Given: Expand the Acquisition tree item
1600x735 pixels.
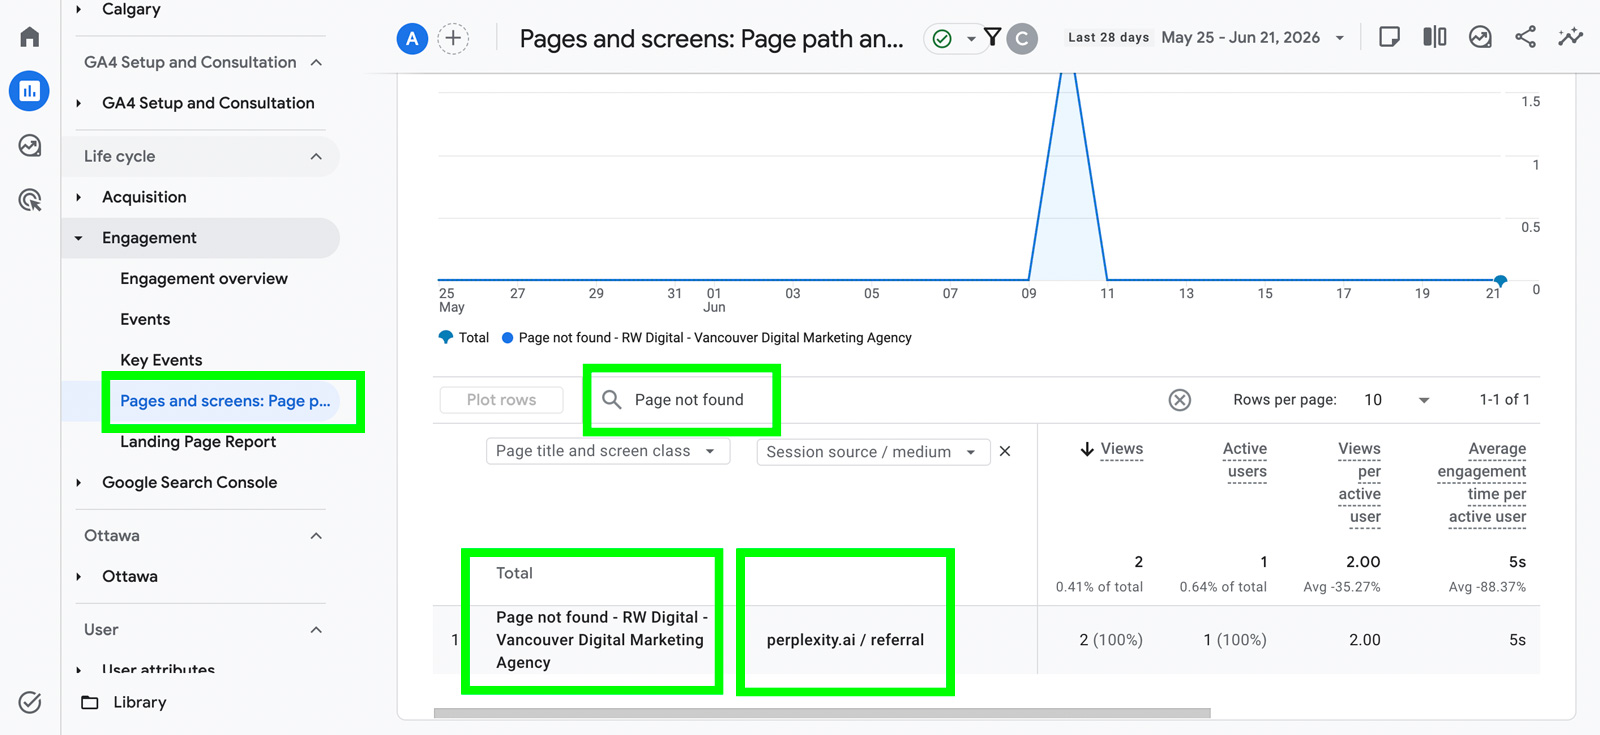Looking at the screenshot, I should pos(79,197).
